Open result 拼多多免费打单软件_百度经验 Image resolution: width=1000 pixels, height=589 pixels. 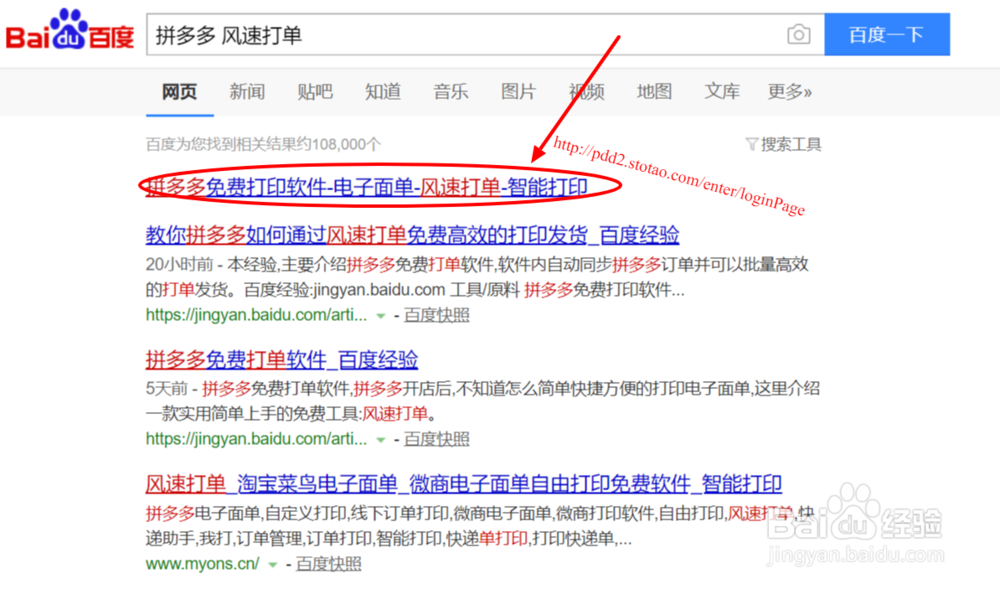coord(282,360)
